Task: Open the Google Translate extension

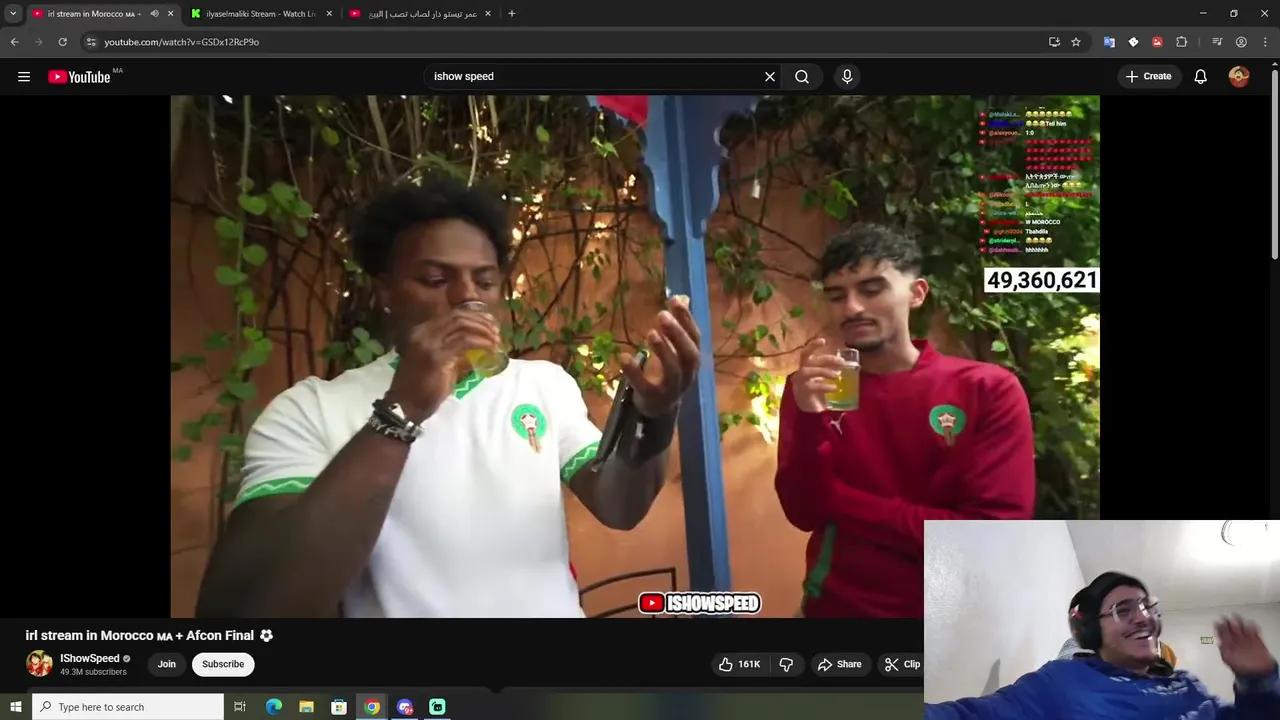Action: click(x=1109, y=42)
